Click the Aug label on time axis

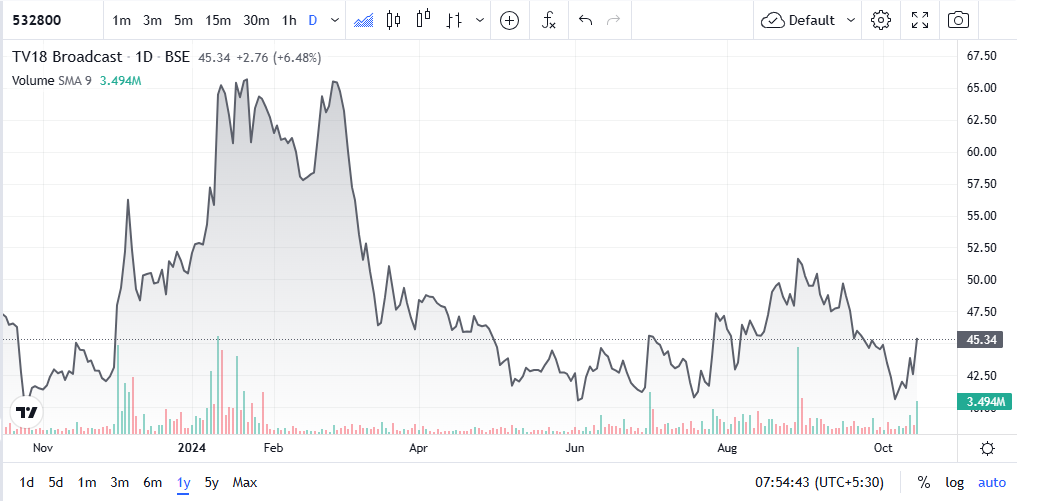pyautogui.click(x=727, y=448)
